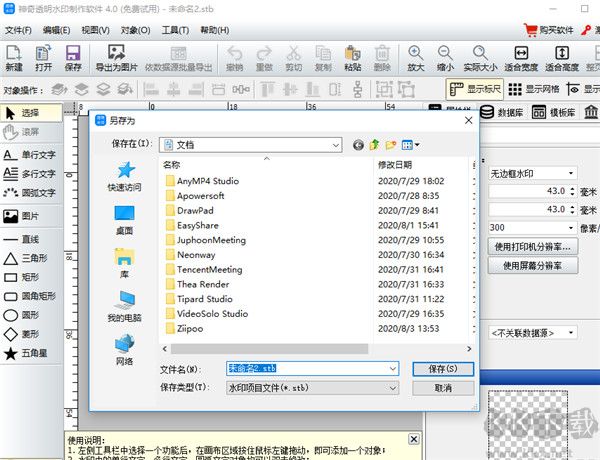Click the 适合宽度 fit width icon
This screenshot has width=600, height=460.
pos(521,58)
